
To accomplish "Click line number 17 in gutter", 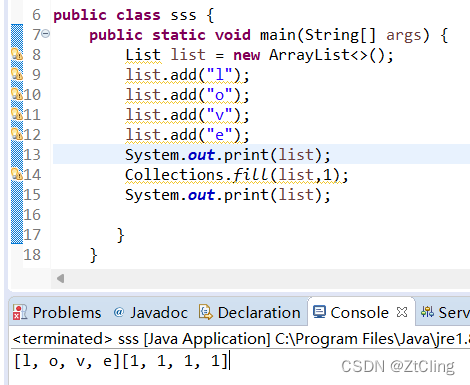I will (32, 235).
